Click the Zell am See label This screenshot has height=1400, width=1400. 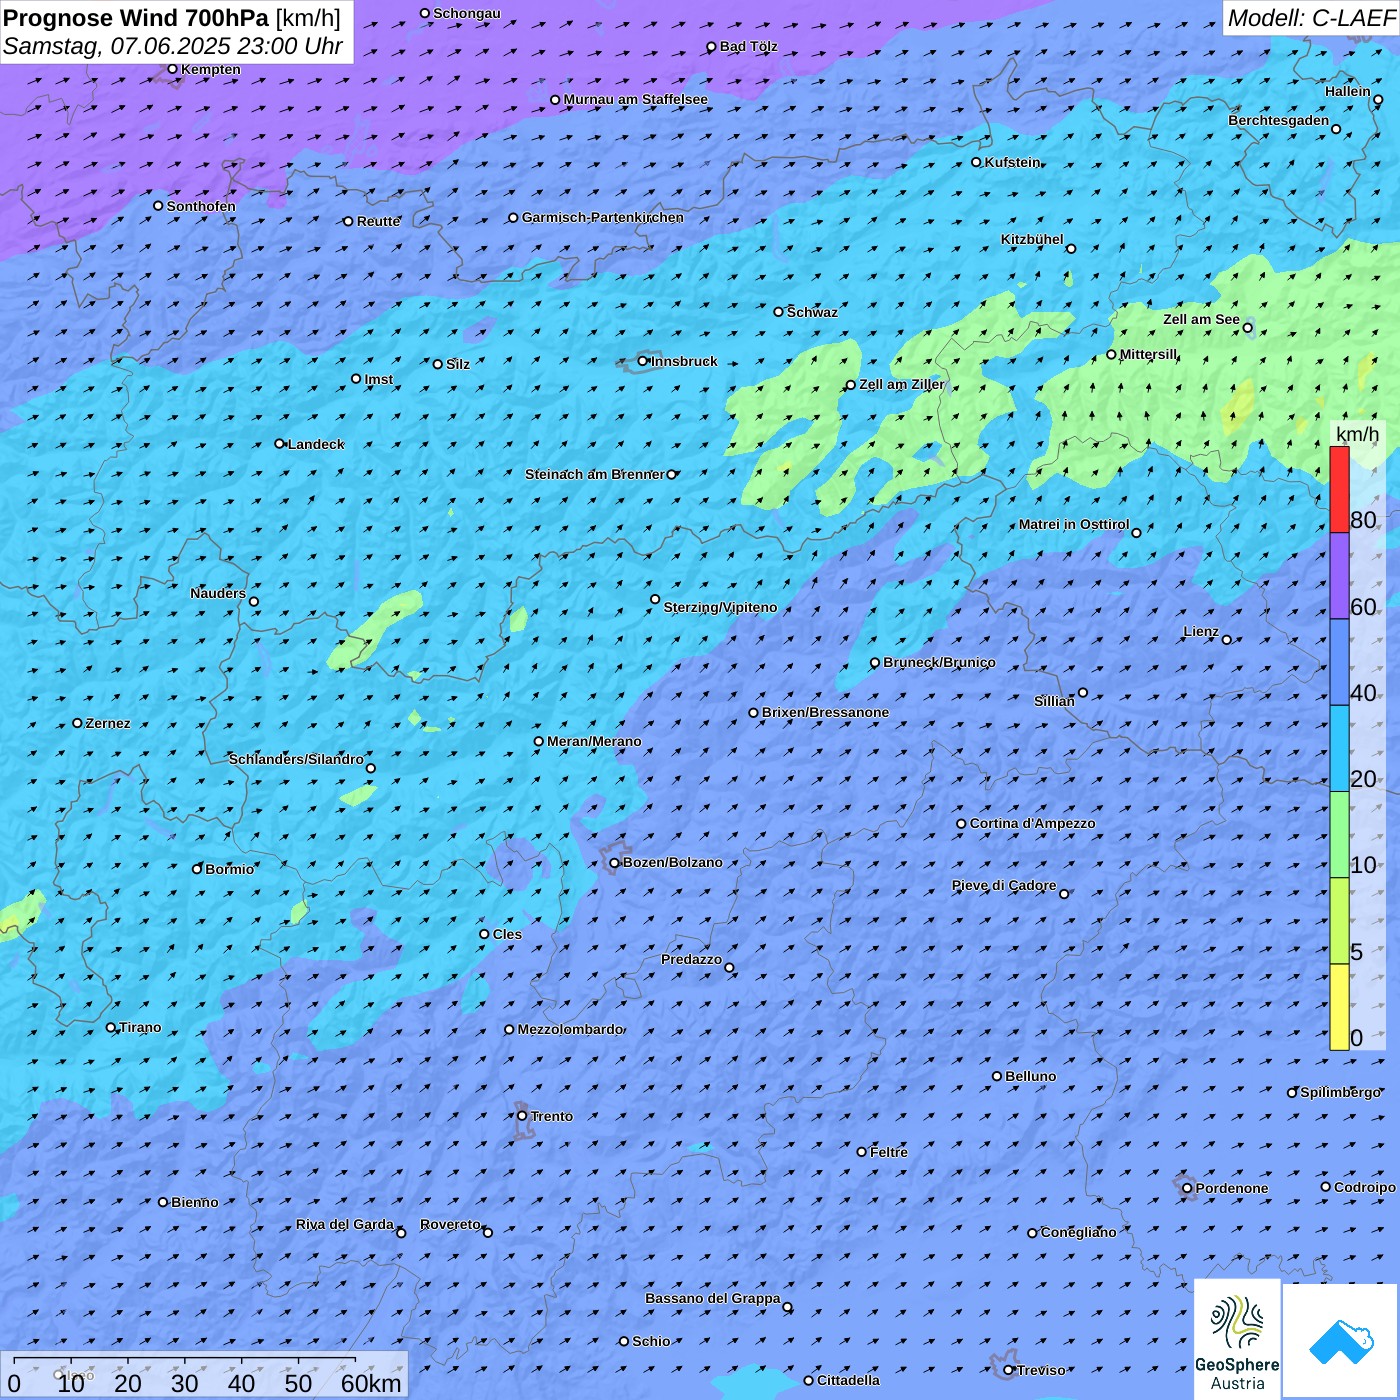pos(1201,319)
